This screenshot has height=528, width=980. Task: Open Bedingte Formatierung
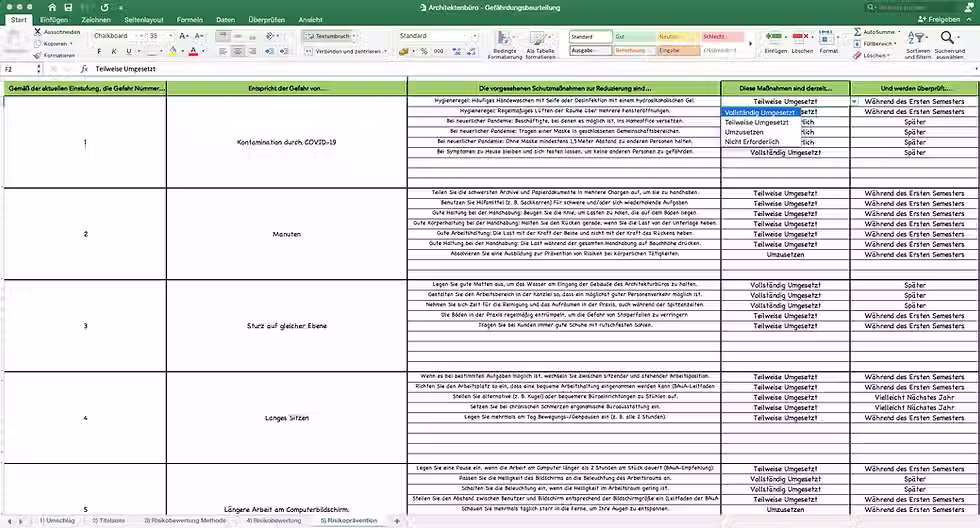click(x=504, y=45)
